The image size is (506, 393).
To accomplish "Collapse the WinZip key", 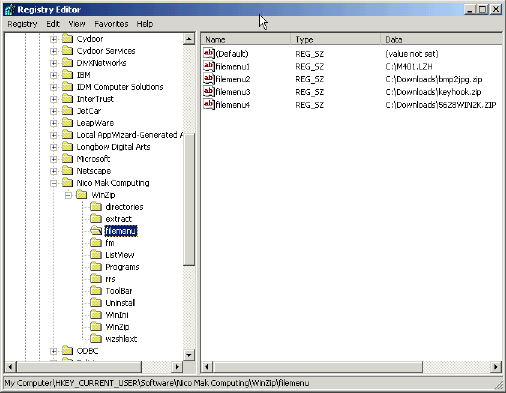I will pos(68,195).
